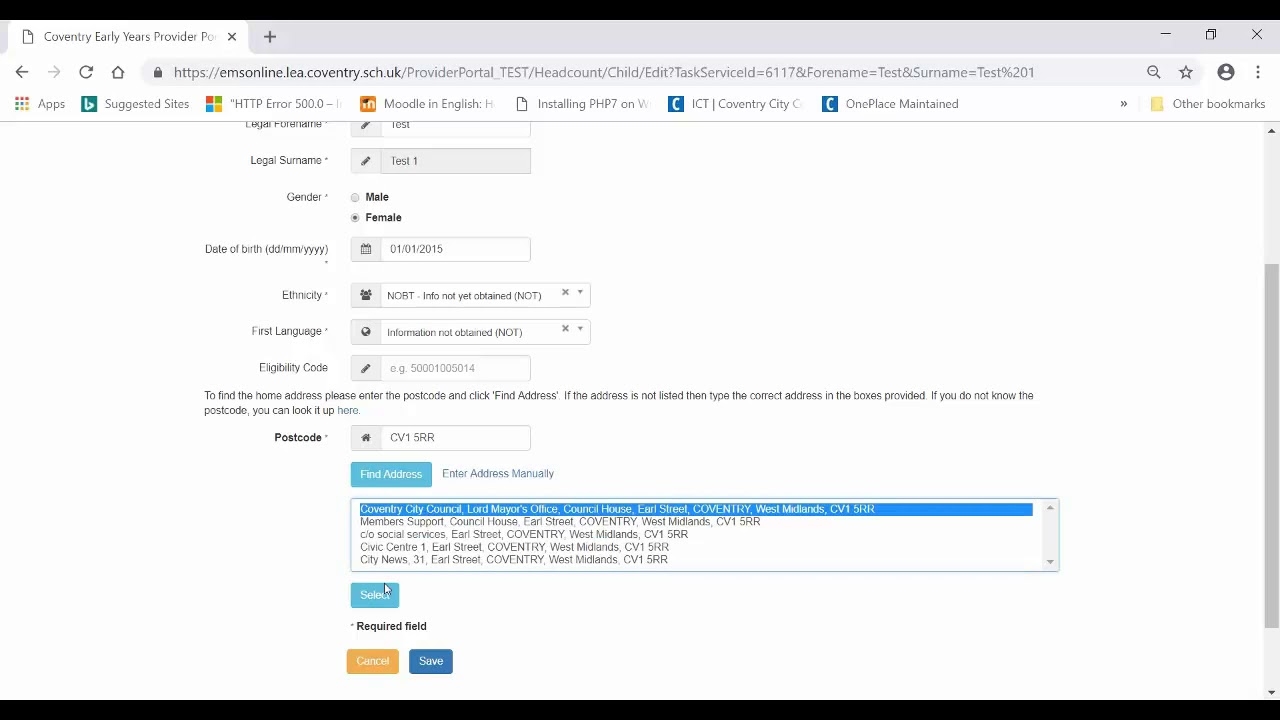Clear the First Language selection with the X icon

pyautogui.click(x=564, y=328)
